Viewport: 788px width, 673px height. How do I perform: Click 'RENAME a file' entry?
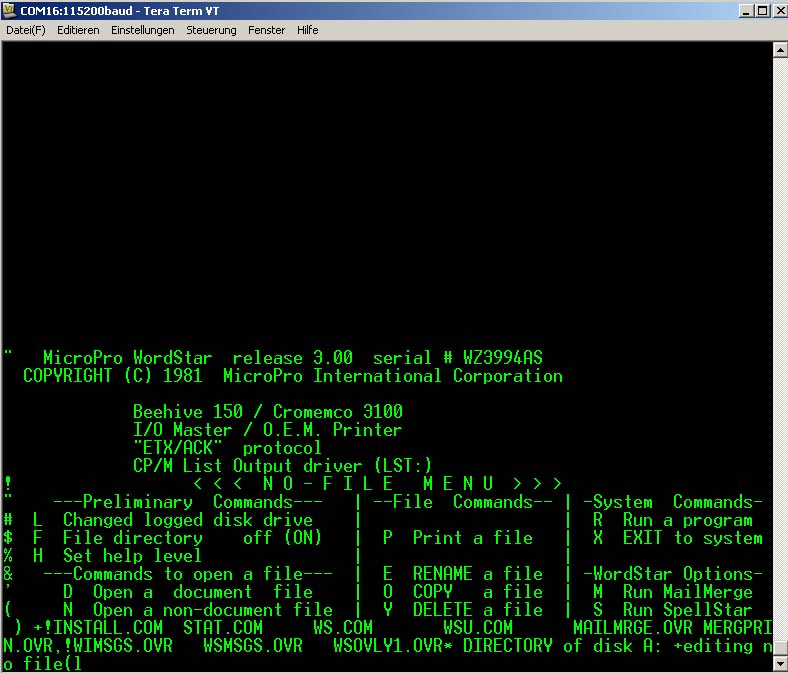(478, 574)
